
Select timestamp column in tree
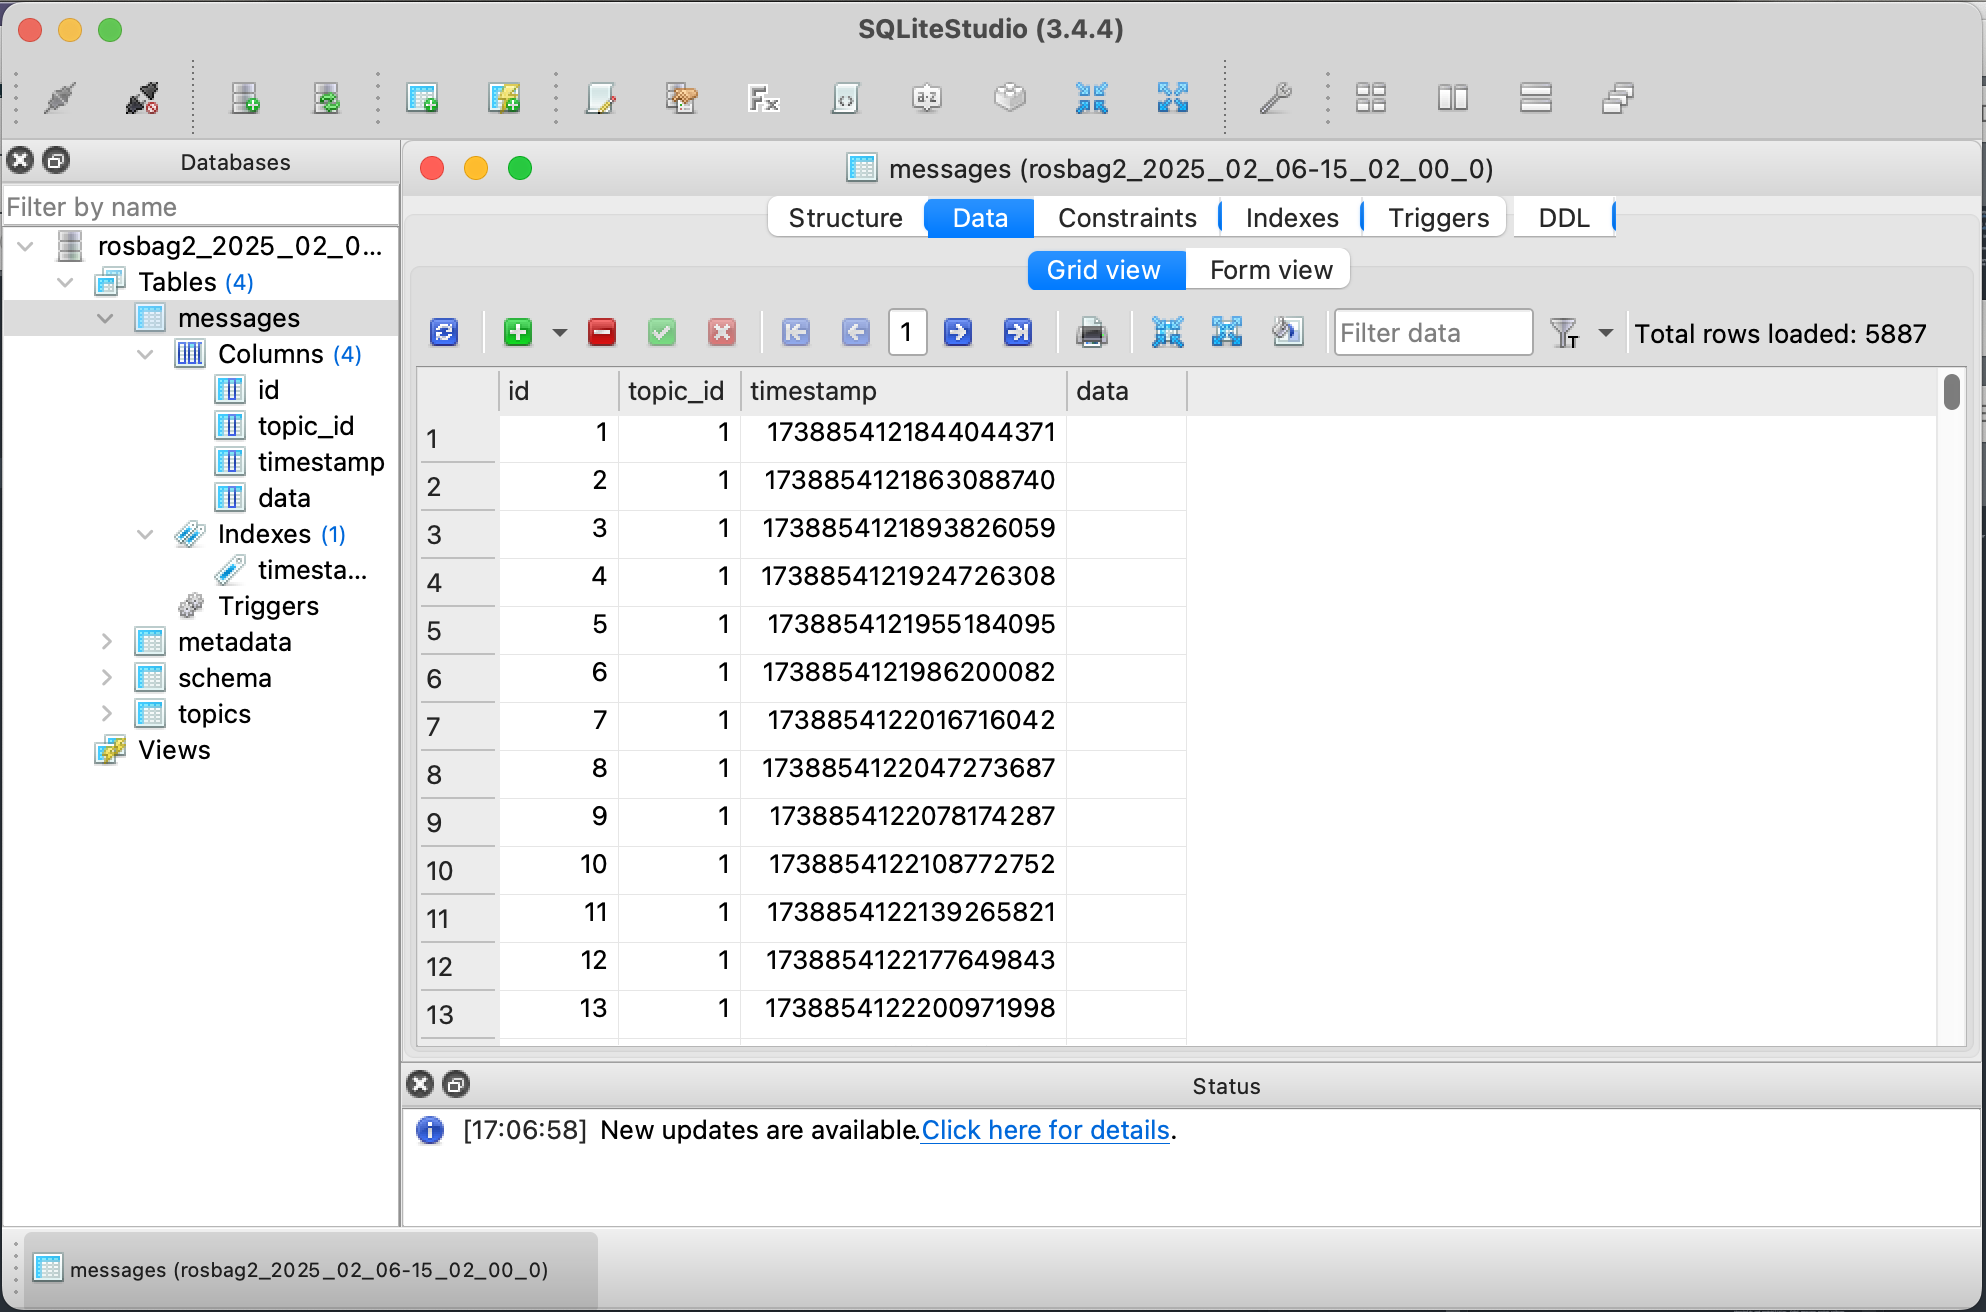[x=321, y=462]
